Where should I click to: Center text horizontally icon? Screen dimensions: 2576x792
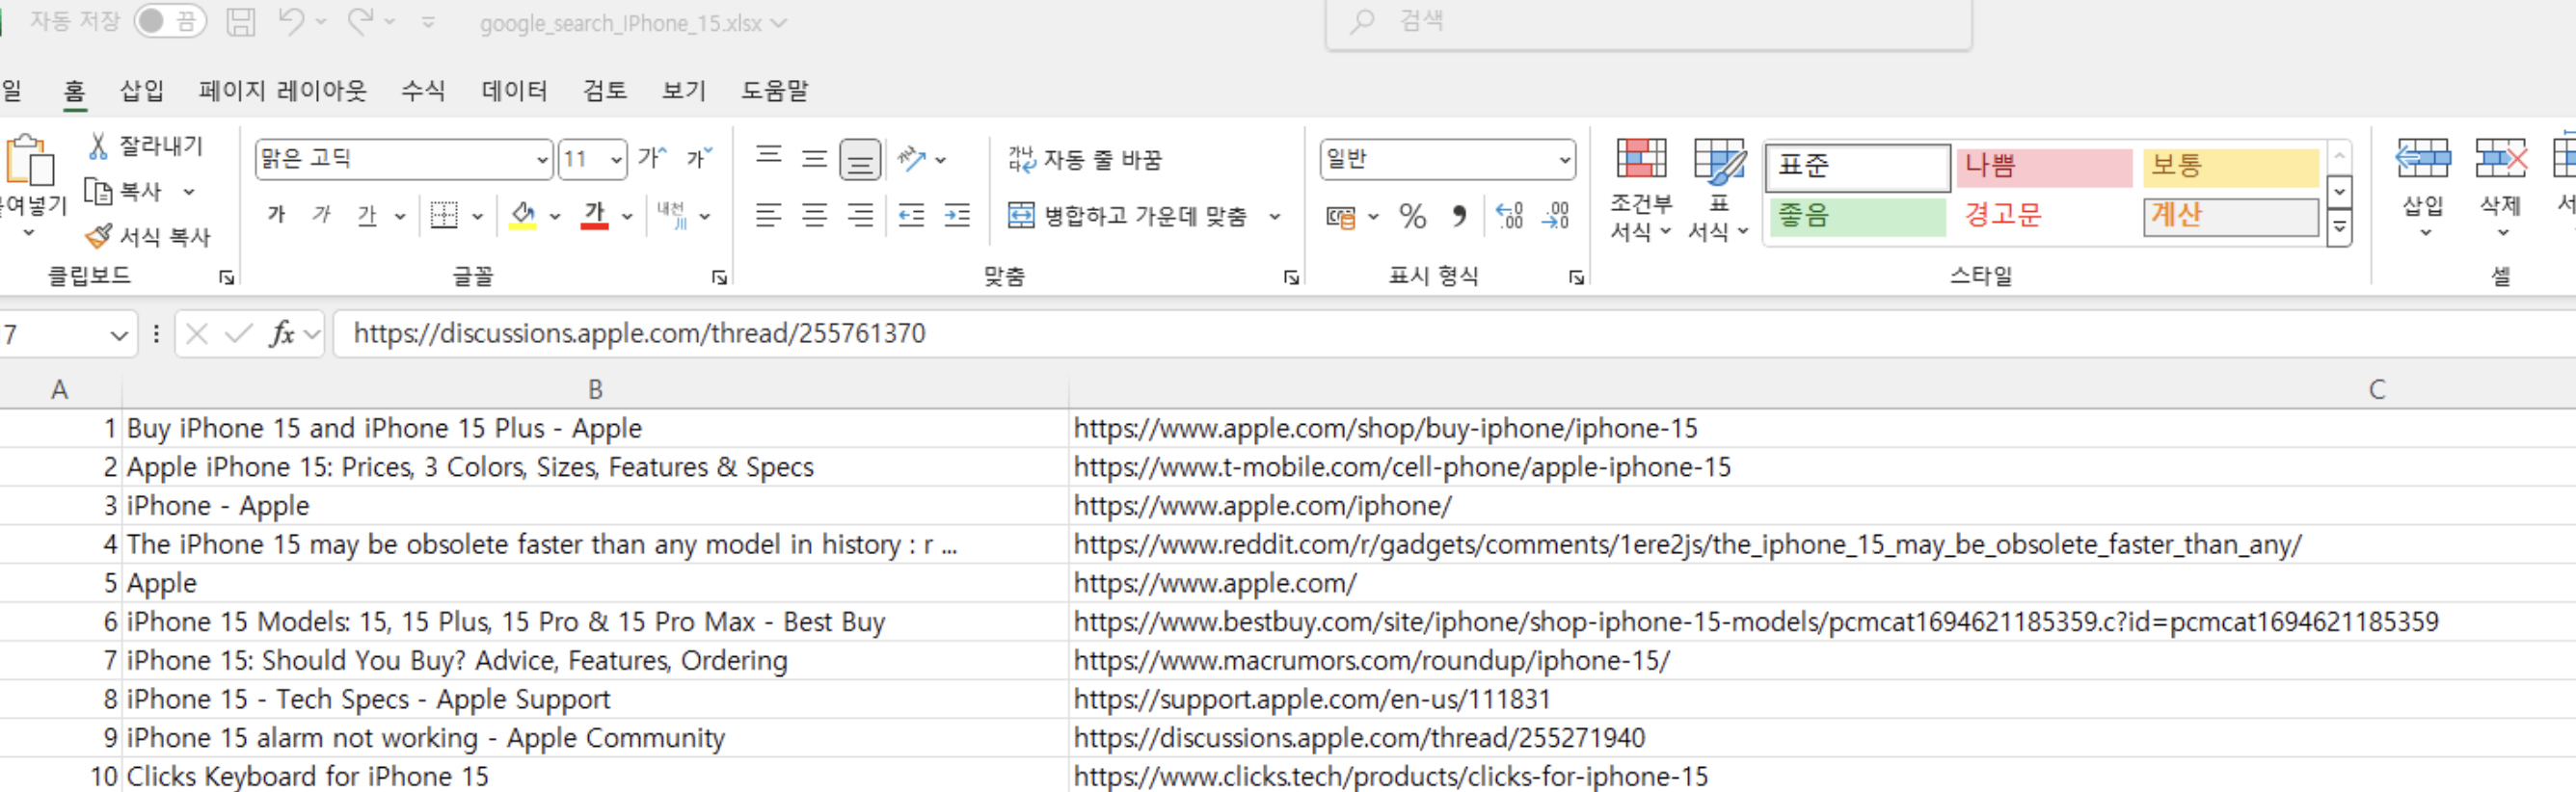[814, 215]
